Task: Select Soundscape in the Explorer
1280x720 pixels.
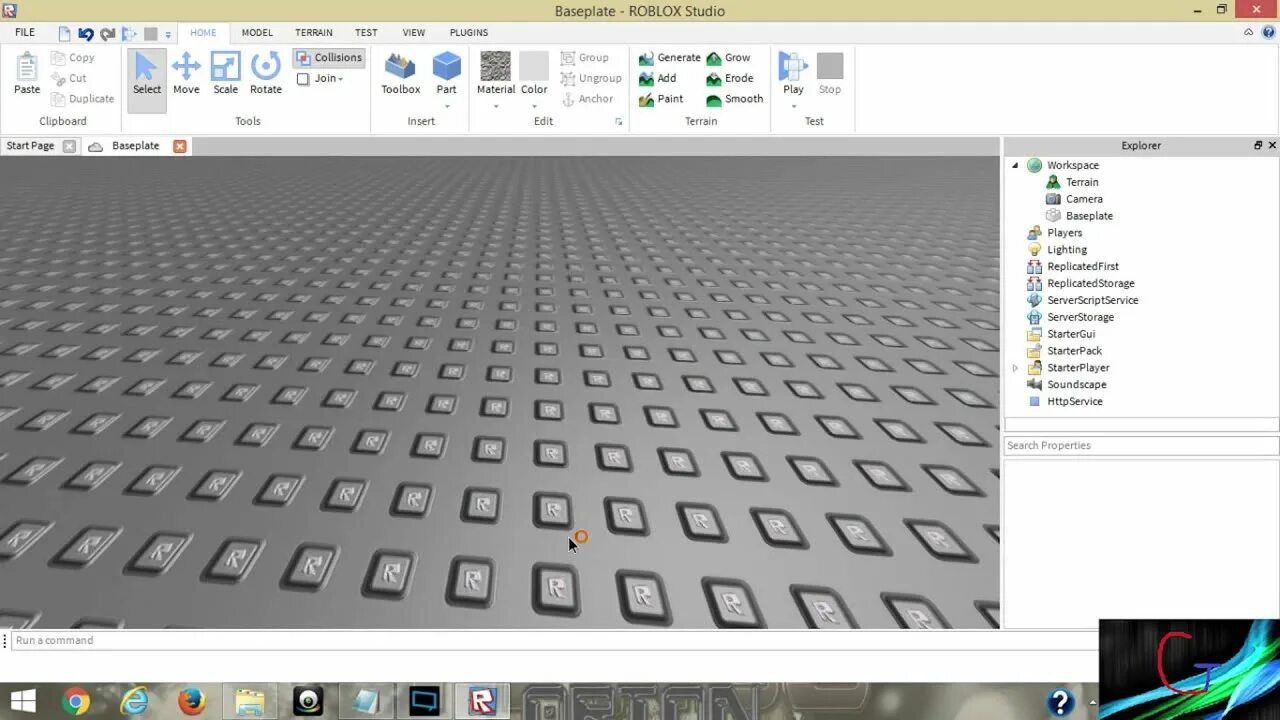Action: pos(1076,385)
